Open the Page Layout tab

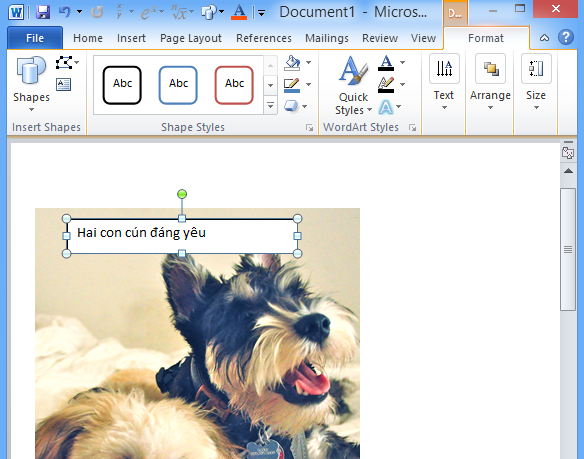[x=191, y=38]
